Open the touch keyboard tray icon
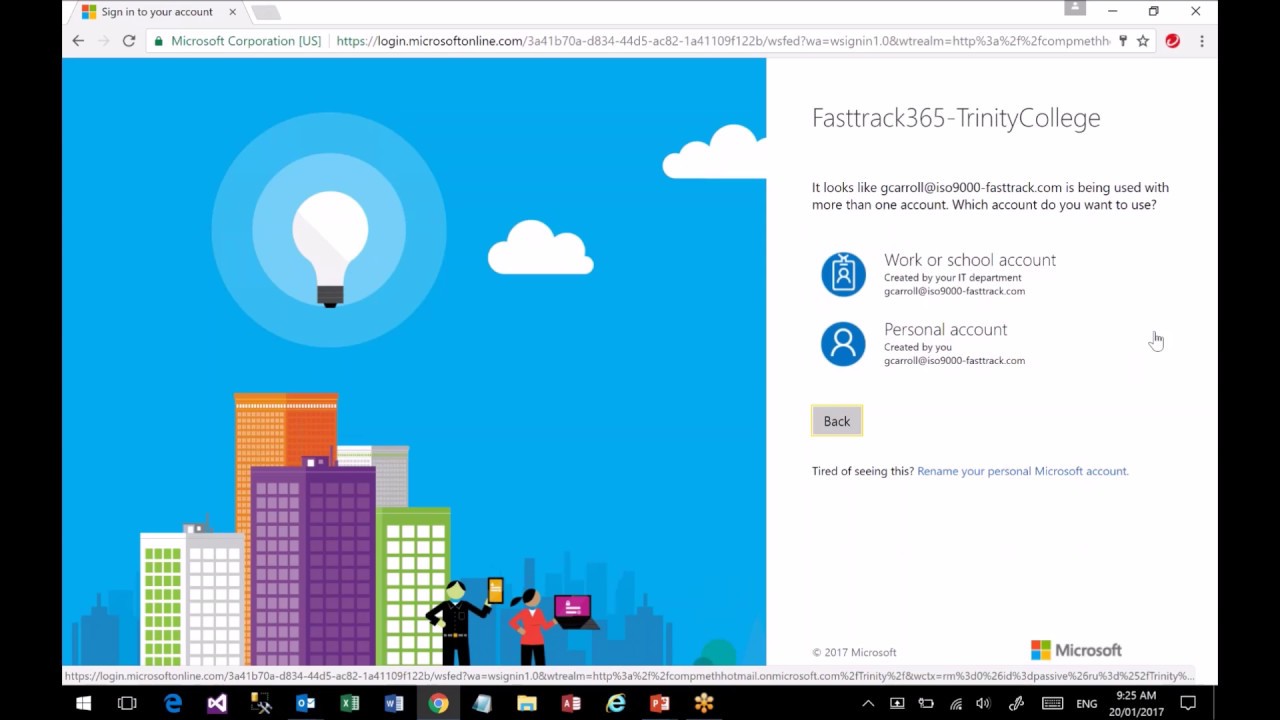This screenshot has width=1280, height=720. coord(1052,704)
